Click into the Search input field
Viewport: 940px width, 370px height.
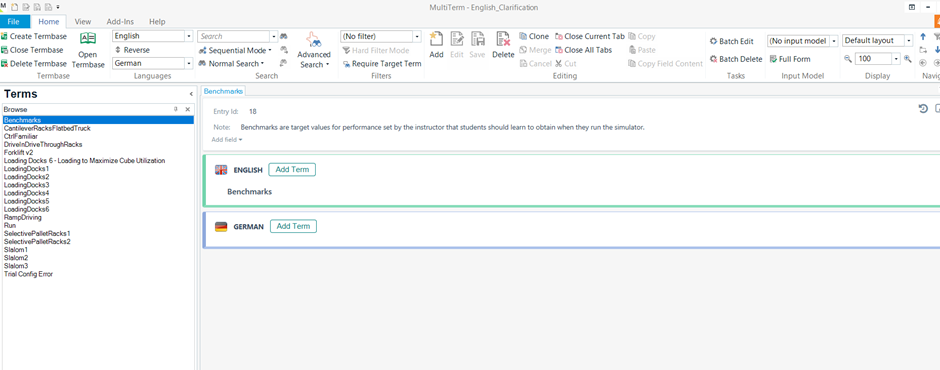(x=234, y=37)
